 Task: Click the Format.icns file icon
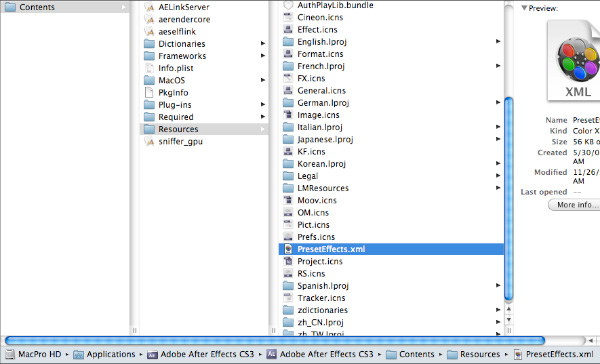click(x=288, y=54)
